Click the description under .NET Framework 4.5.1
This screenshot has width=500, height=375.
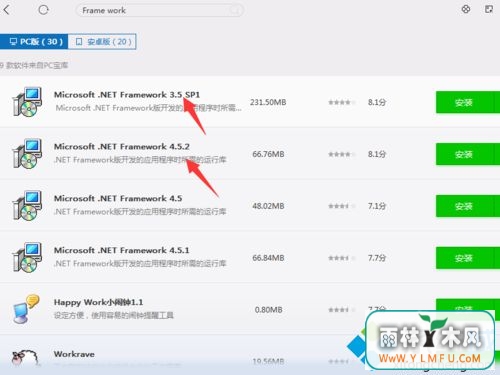click(x=140, y=264)
